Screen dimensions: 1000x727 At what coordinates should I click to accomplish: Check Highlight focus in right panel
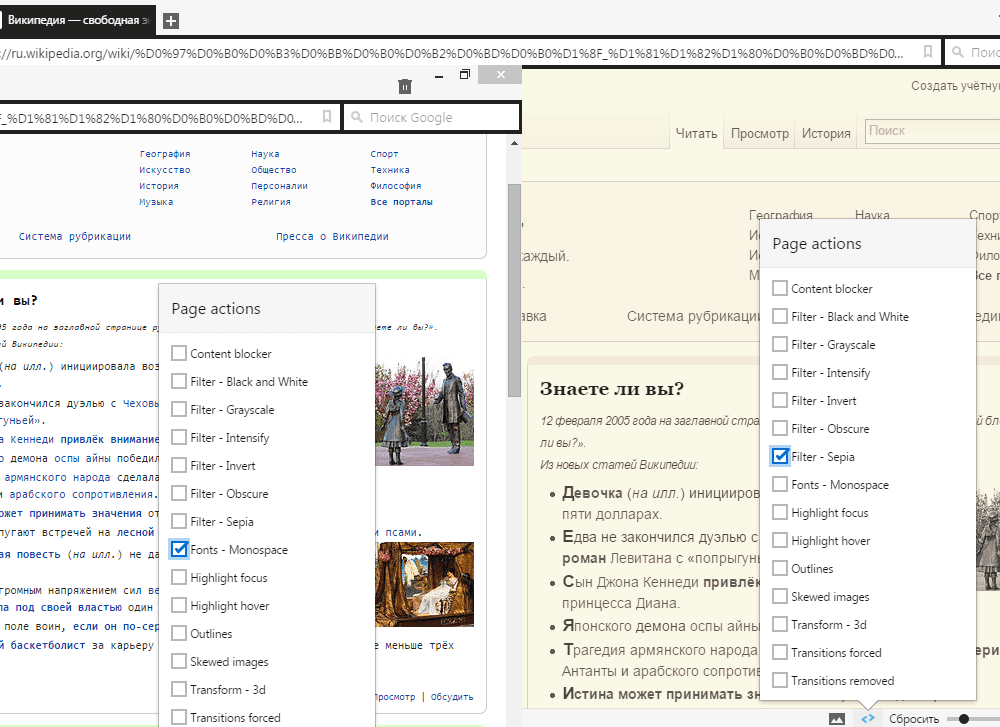click(x=780, y=513)
